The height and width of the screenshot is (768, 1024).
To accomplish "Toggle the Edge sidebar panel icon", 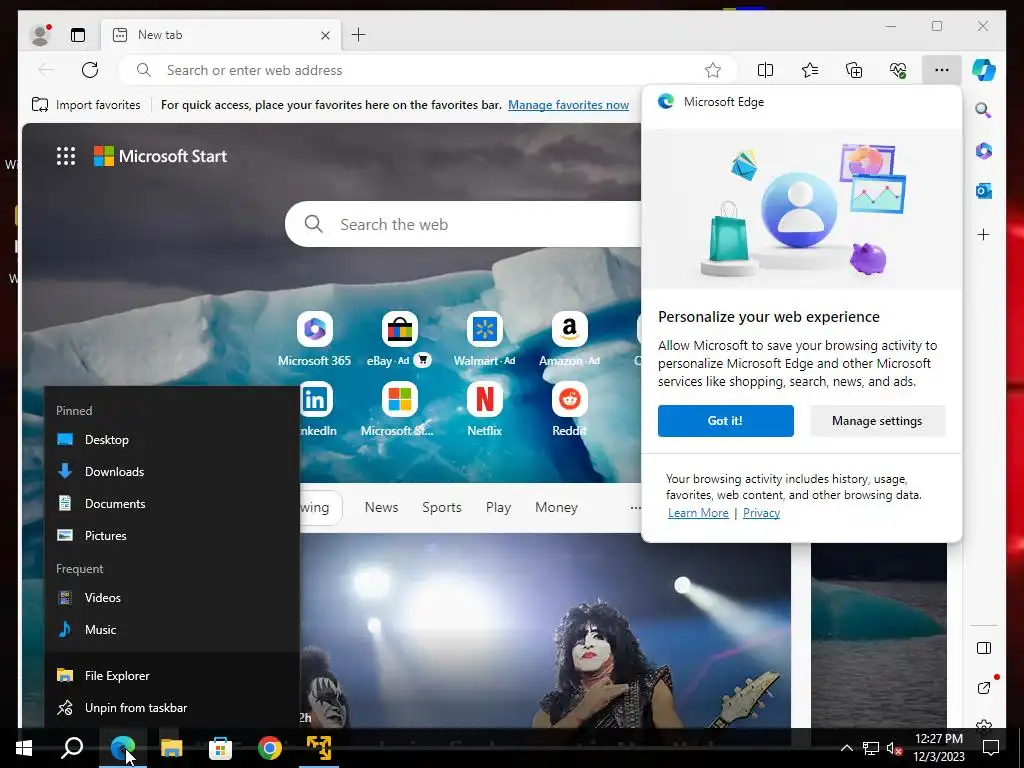I will point(984,648).
